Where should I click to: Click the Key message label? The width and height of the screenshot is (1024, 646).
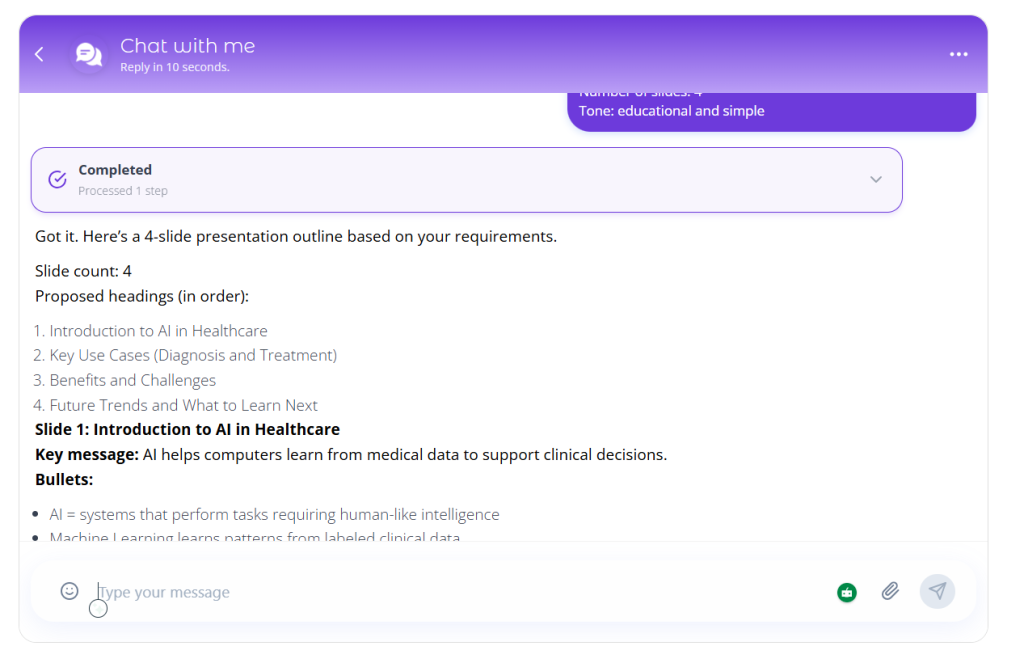[87, 455]
